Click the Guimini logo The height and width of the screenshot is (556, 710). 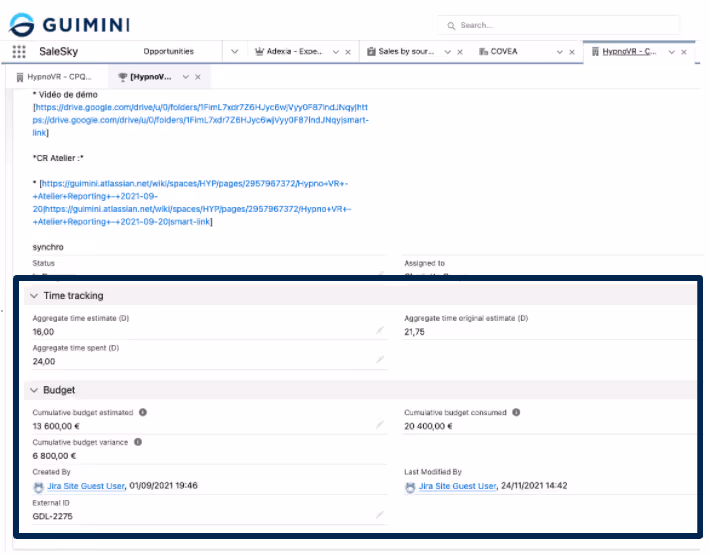tap(69, 24)
